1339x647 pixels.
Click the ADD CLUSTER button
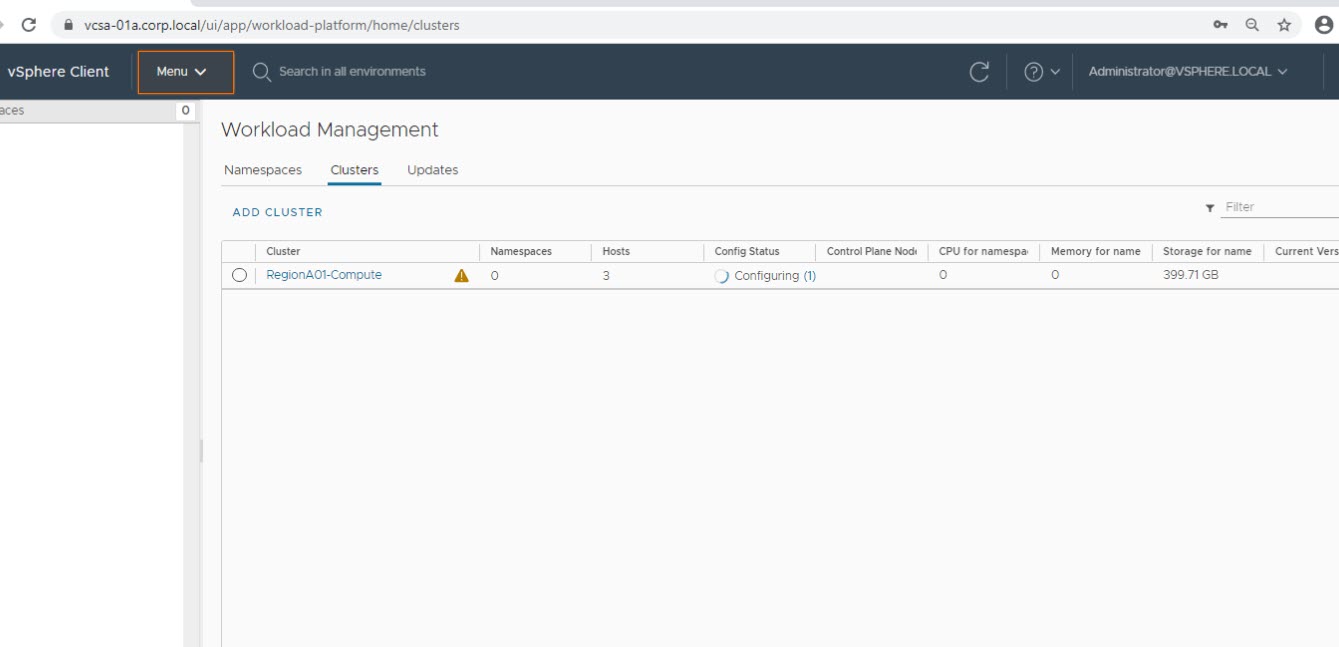(x=277, y=212)
